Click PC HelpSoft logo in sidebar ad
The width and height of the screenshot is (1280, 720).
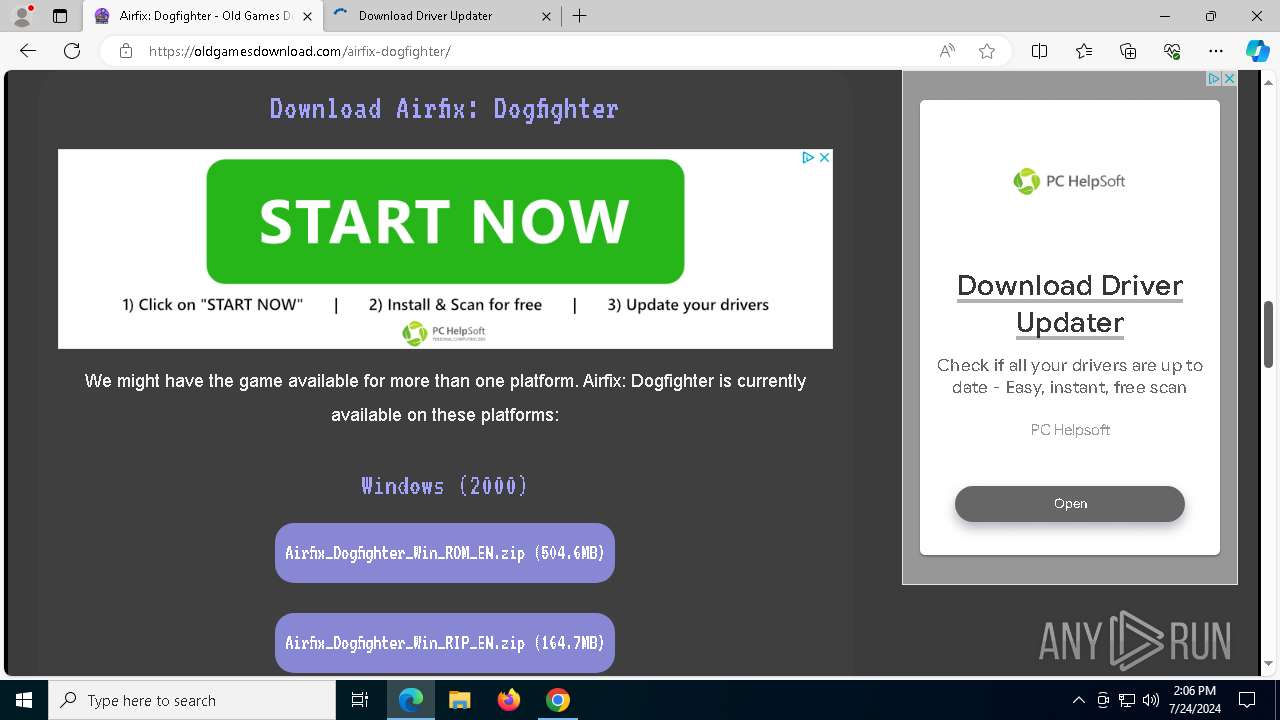pyautogui.click(x=1070, y=181)
